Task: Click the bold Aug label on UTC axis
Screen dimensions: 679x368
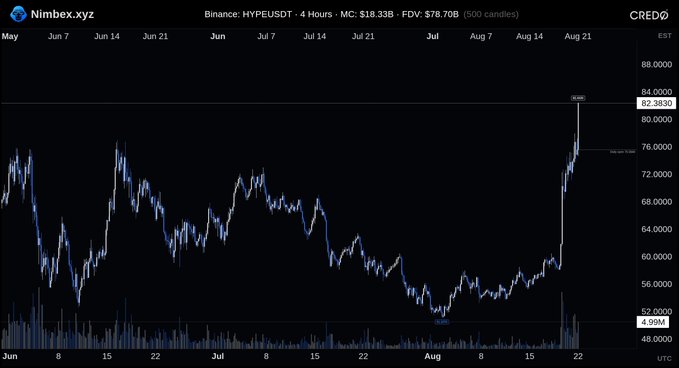Action: pos(433,356)
